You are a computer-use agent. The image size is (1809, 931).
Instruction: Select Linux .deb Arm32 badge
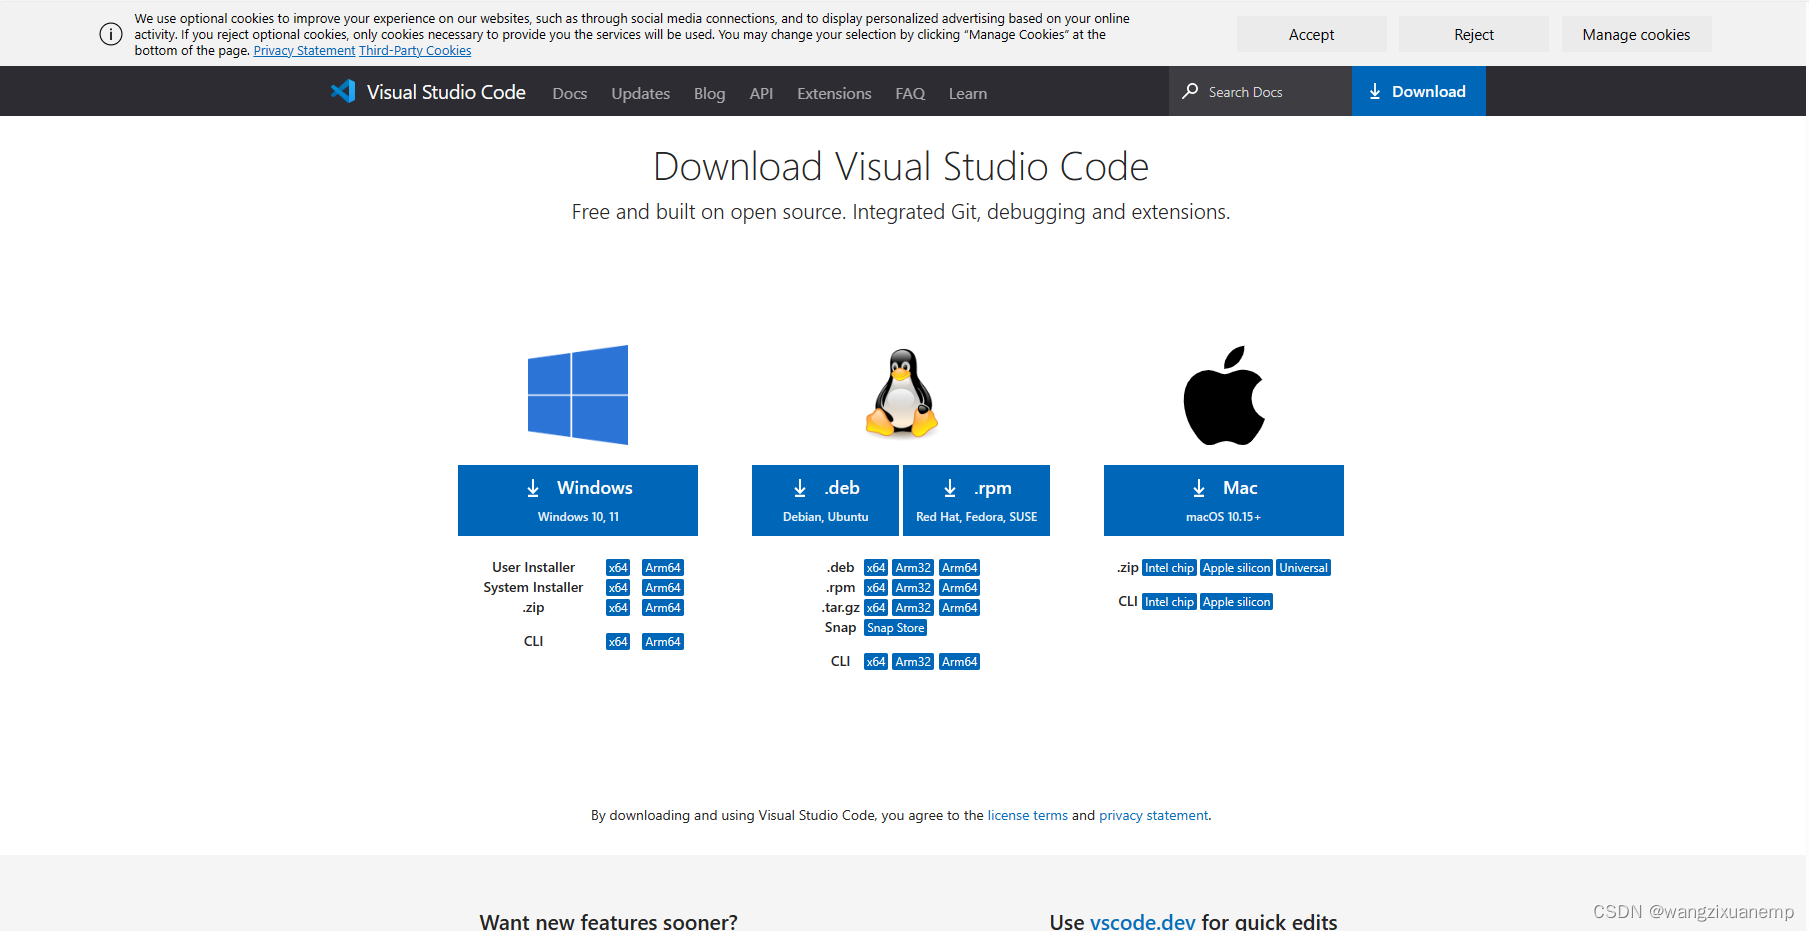pos(913,568)
